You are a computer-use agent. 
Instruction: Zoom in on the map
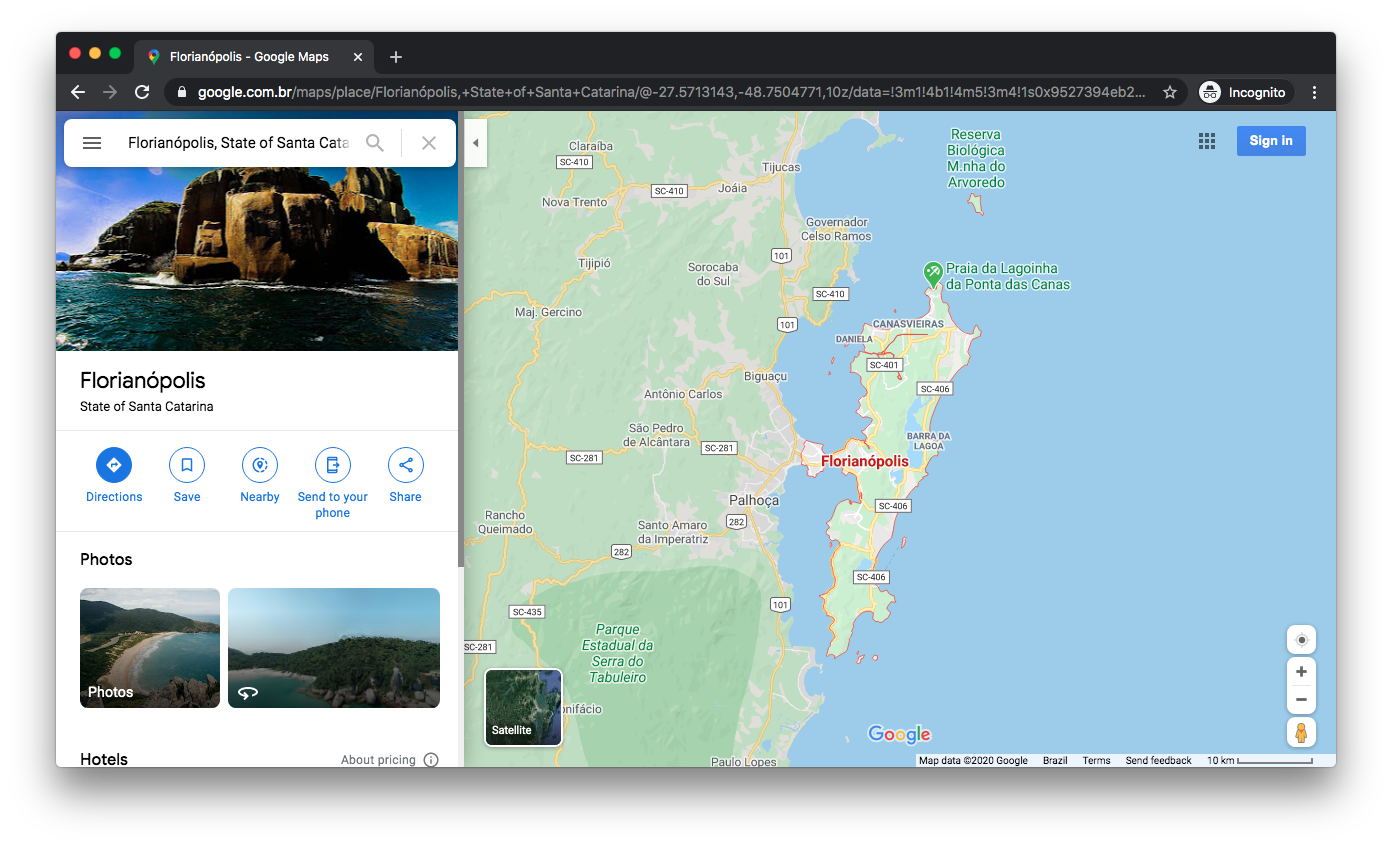point(1301,672)
